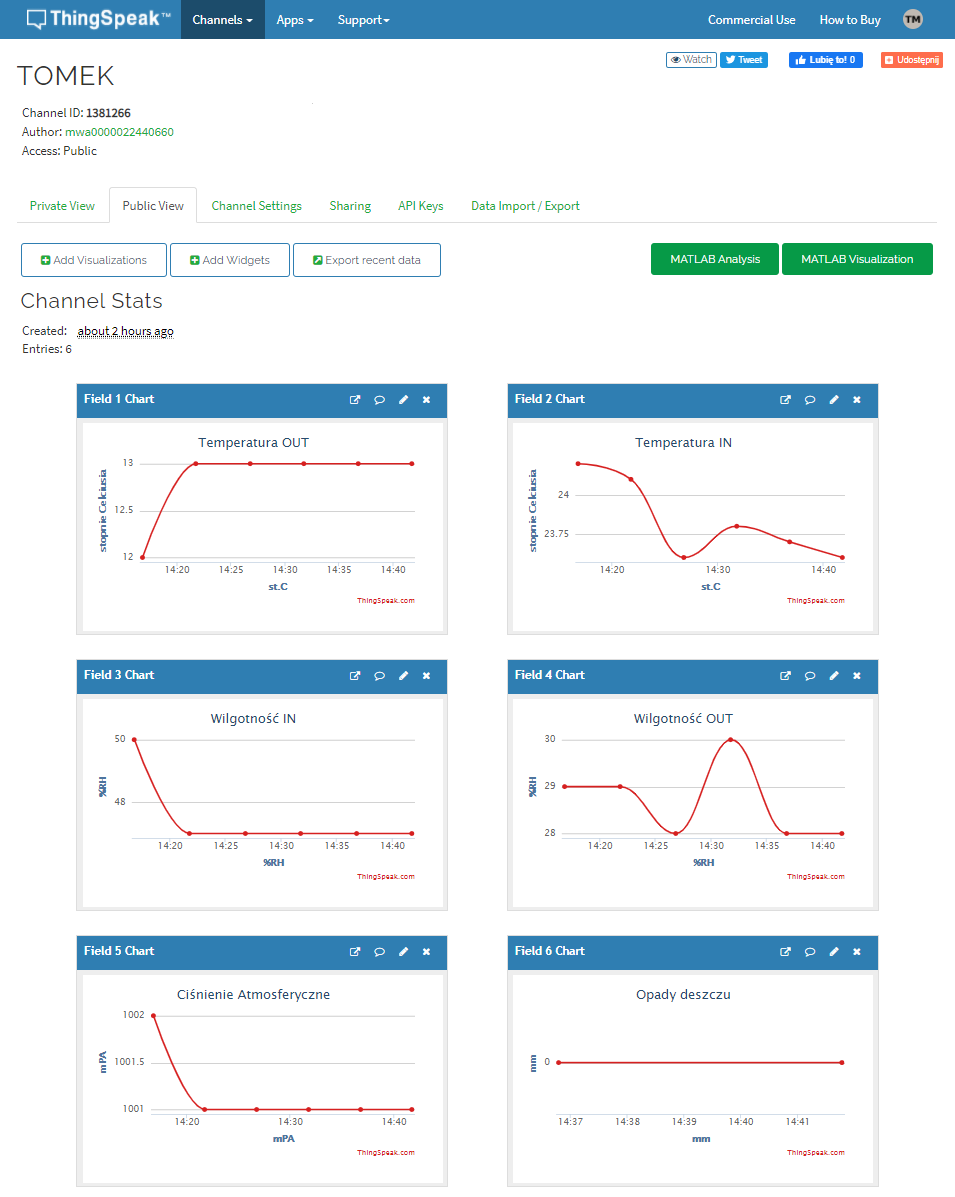Image resolution: width=955 pixels, height=1197 pixels.
Task: Click Export recent data
Action: 366,259
